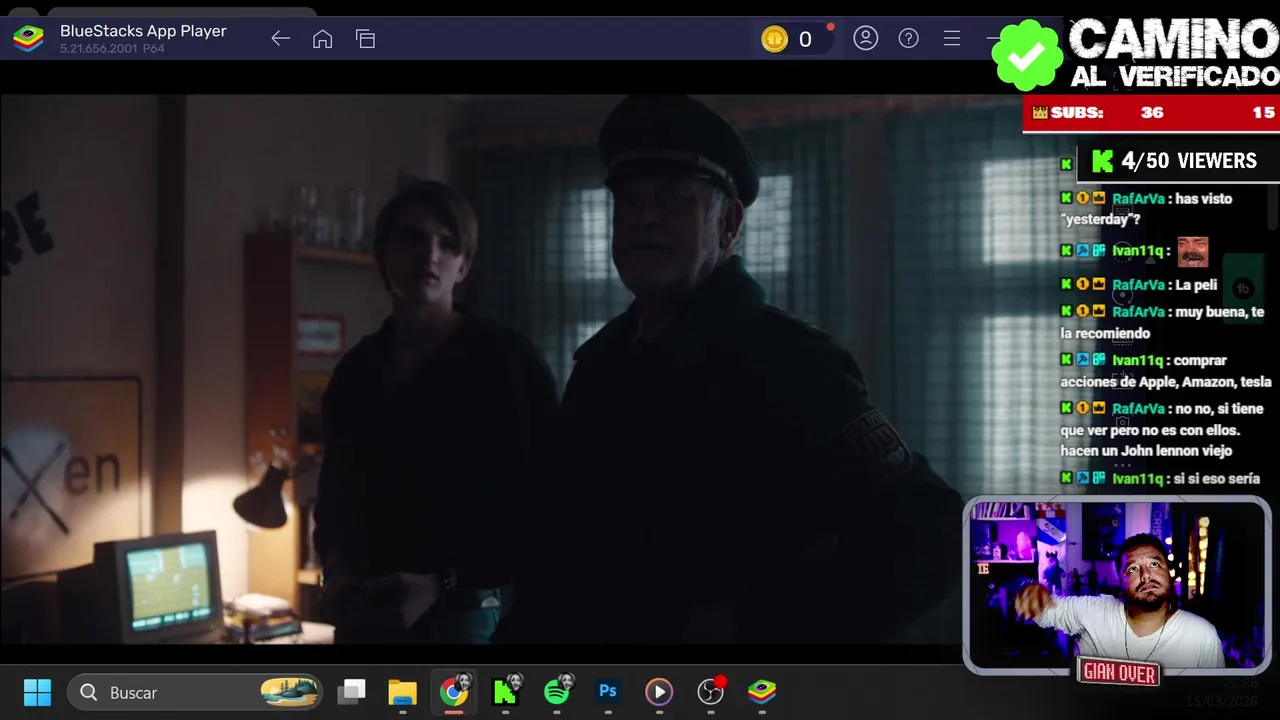
Task: Click the "GIAN OVER" name label
Action: 1119,674
